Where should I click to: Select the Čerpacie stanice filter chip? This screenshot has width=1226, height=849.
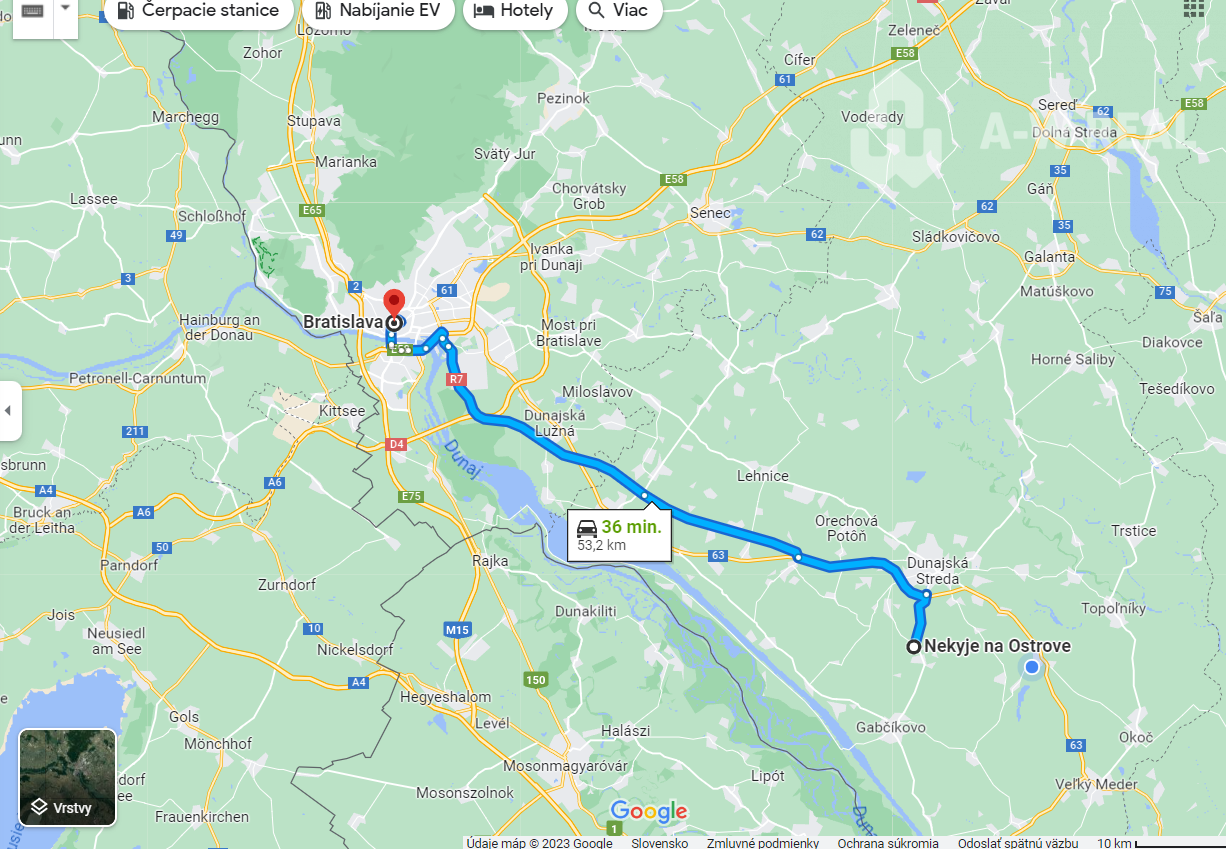pyautogui.click(x=198, y=11)
